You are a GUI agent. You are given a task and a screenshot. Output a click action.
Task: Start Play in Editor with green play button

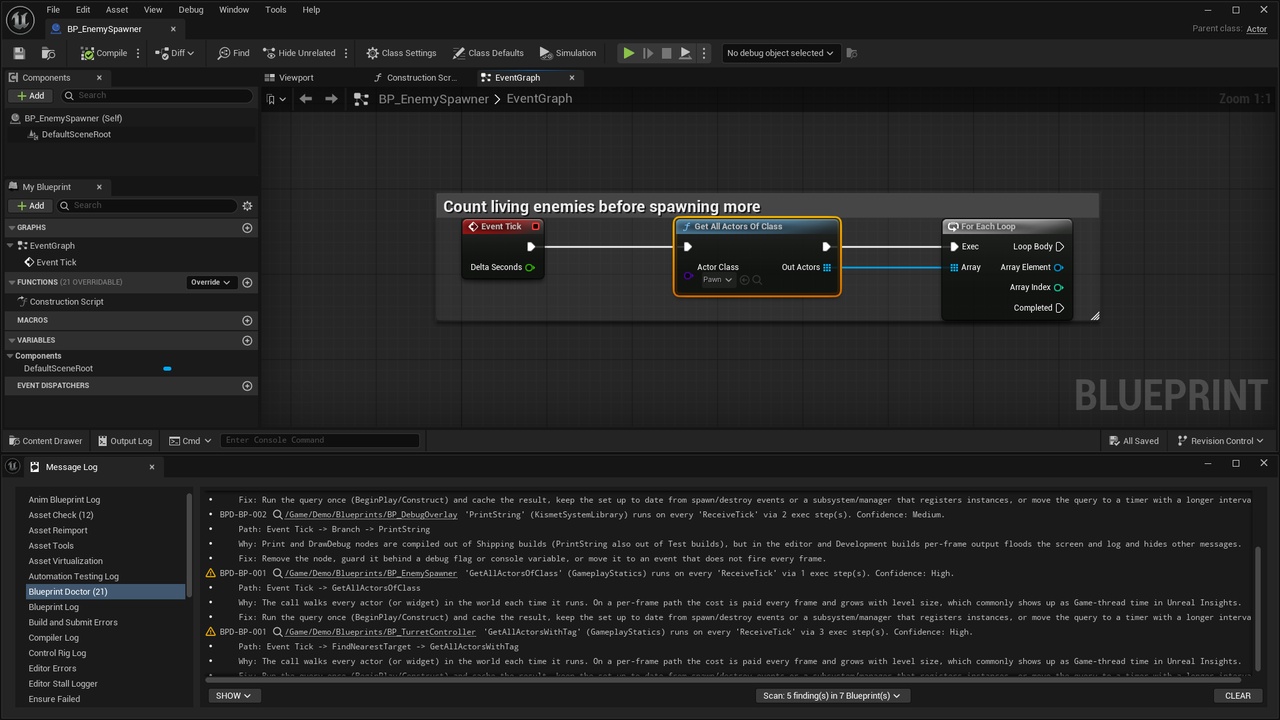click(x=628, y=53)
